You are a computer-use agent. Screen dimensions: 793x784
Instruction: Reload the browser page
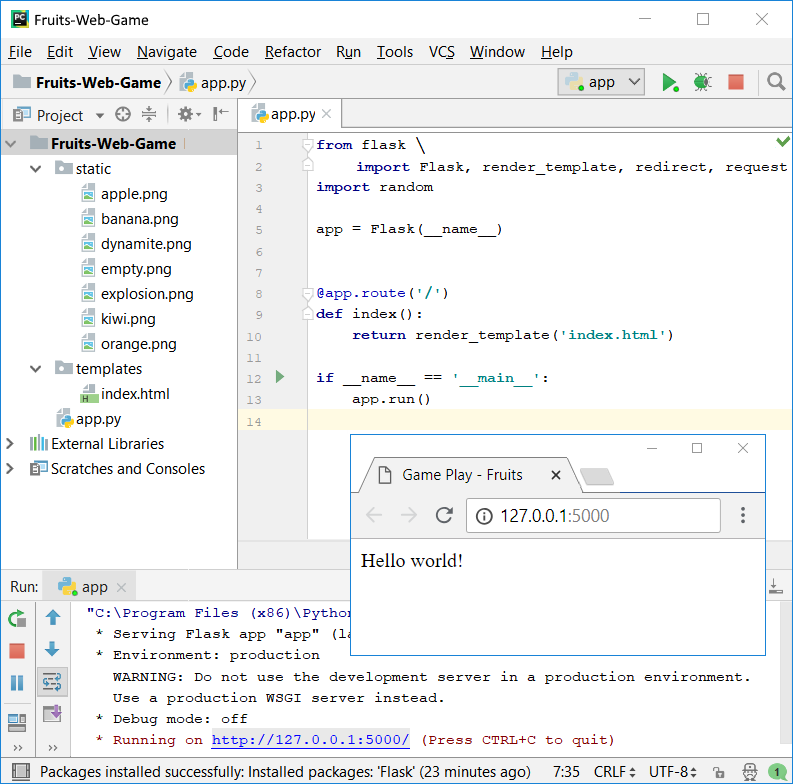pos(444,516)
